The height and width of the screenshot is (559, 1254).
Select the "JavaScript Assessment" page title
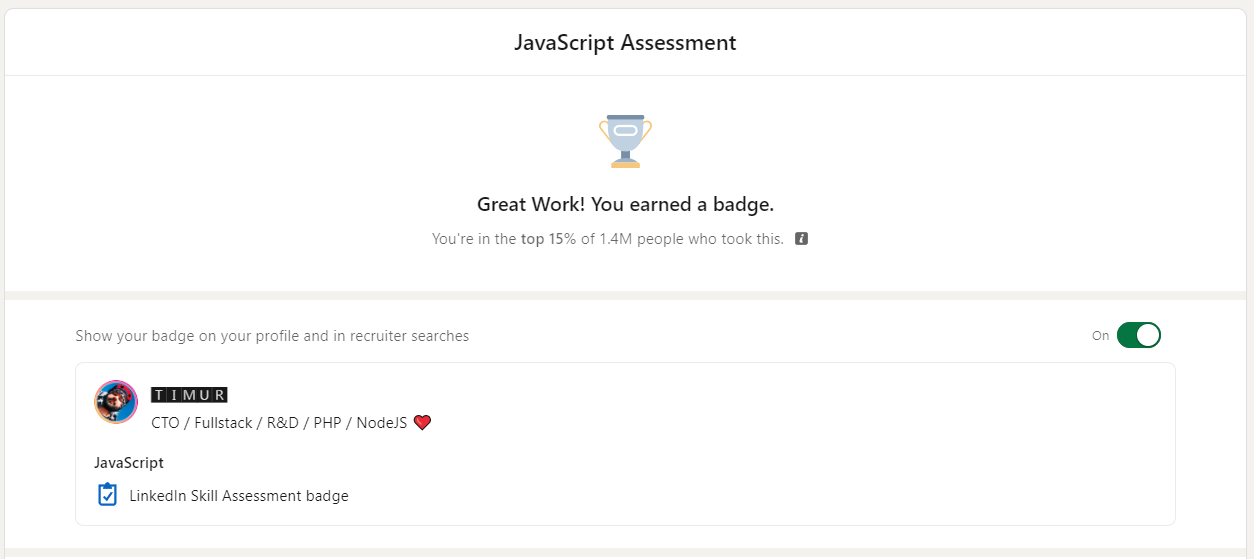click(x=625, y=43)
